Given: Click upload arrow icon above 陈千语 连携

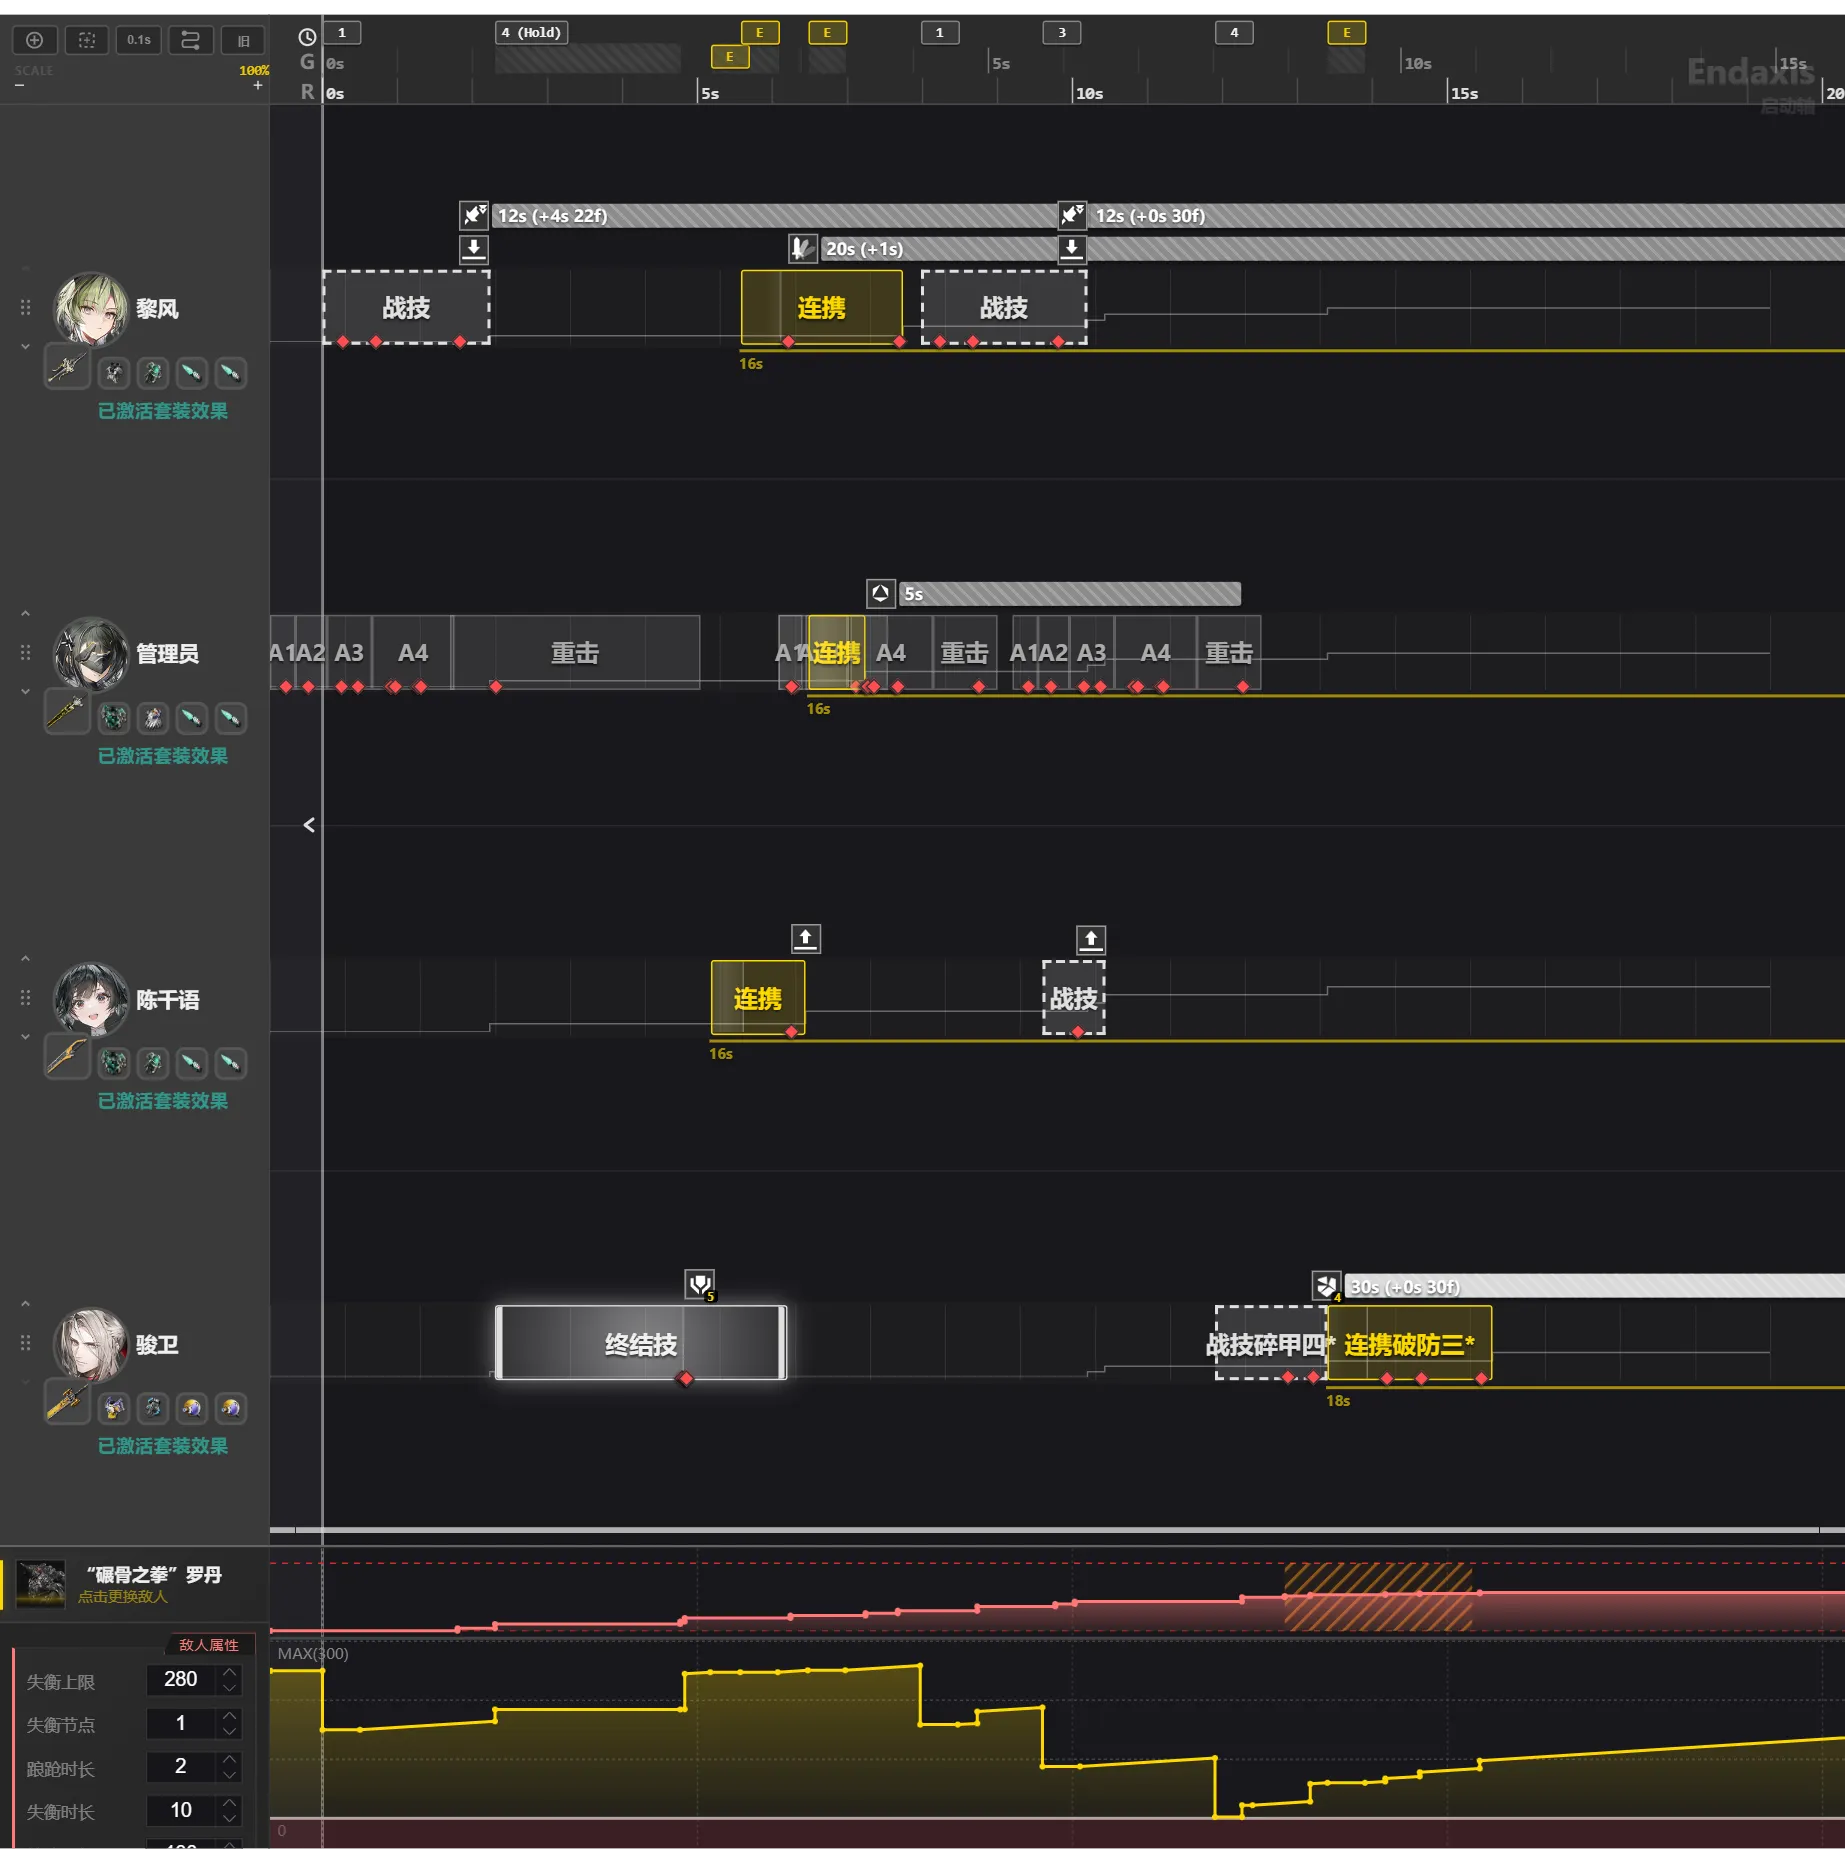Looking at the screenshot, I should click(805, 938).
